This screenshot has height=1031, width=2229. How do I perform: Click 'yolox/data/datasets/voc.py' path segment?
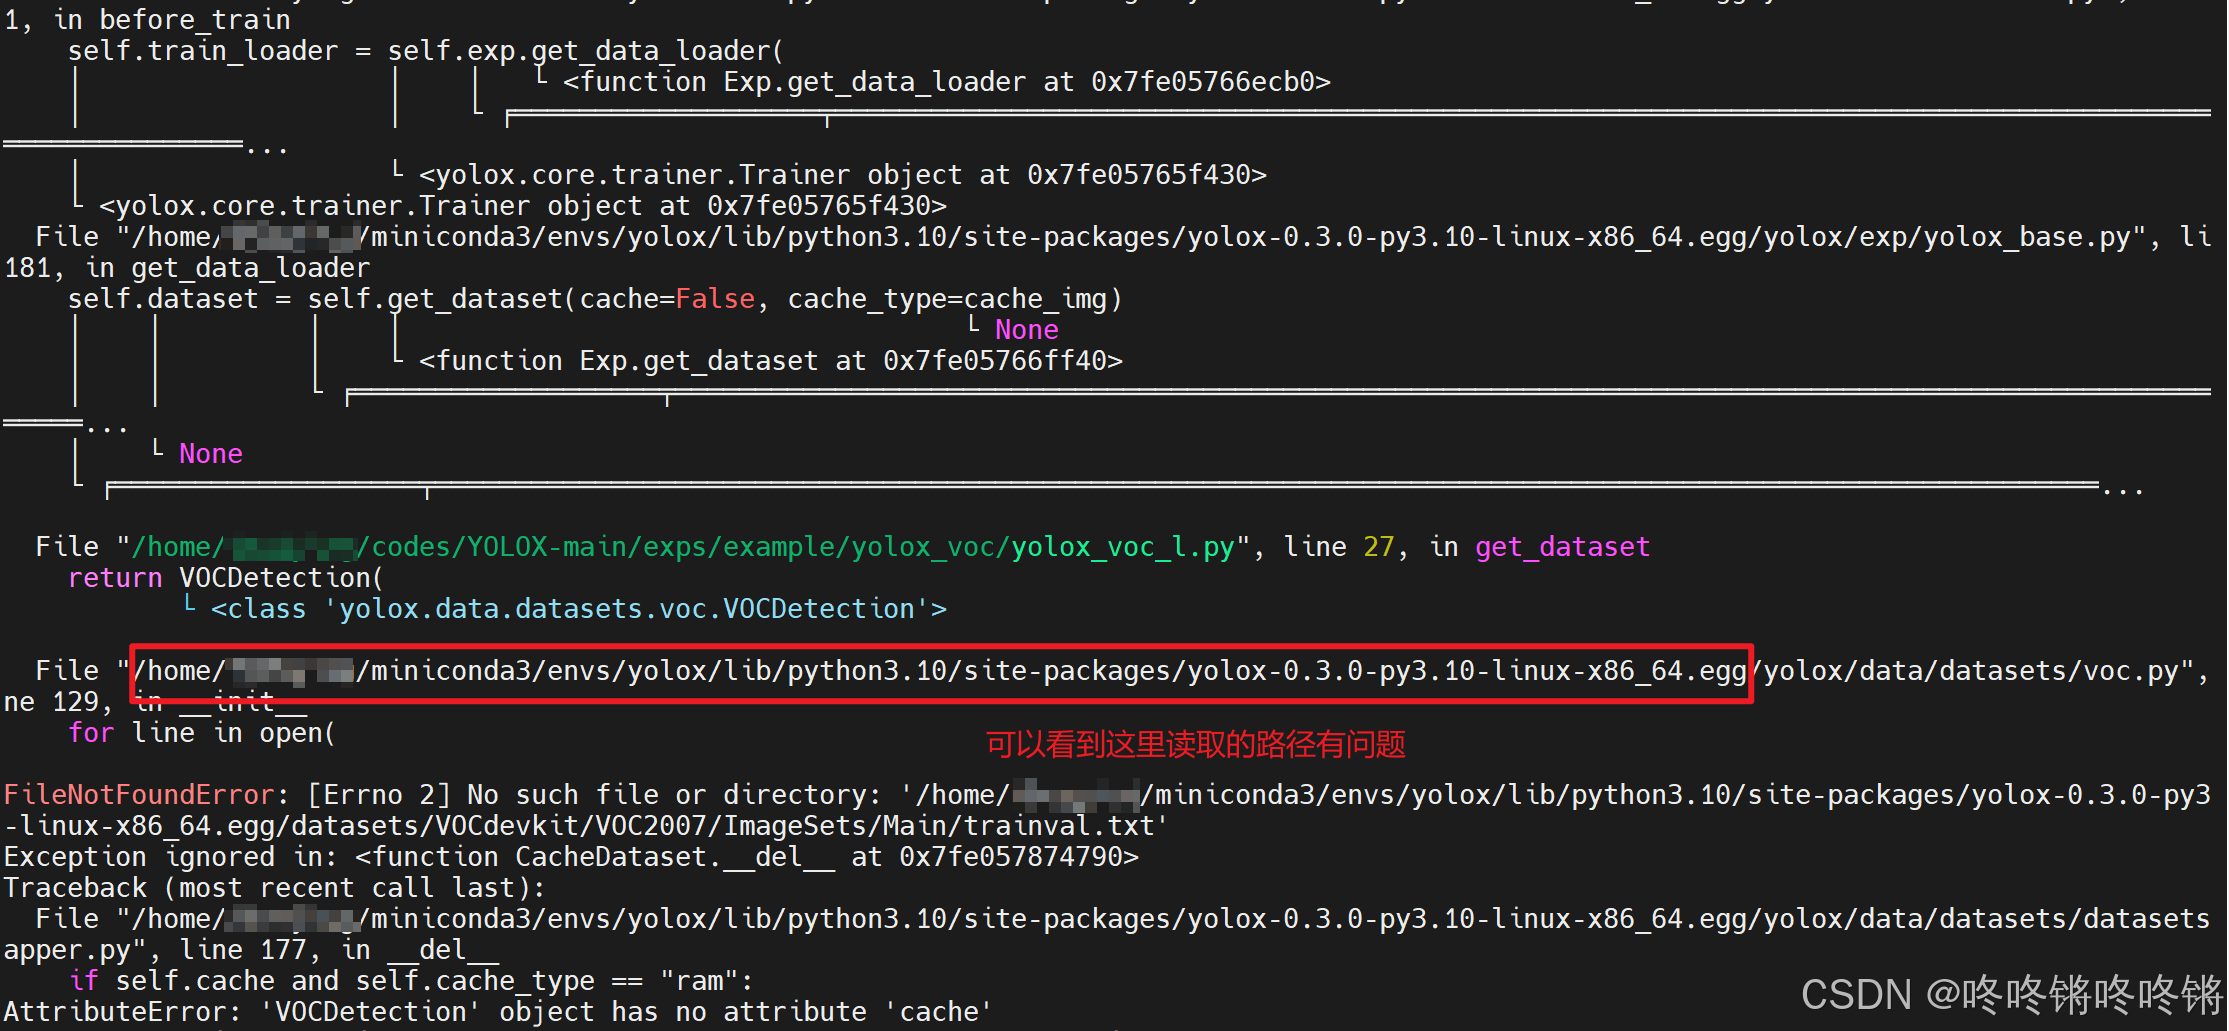(1970, 671)
